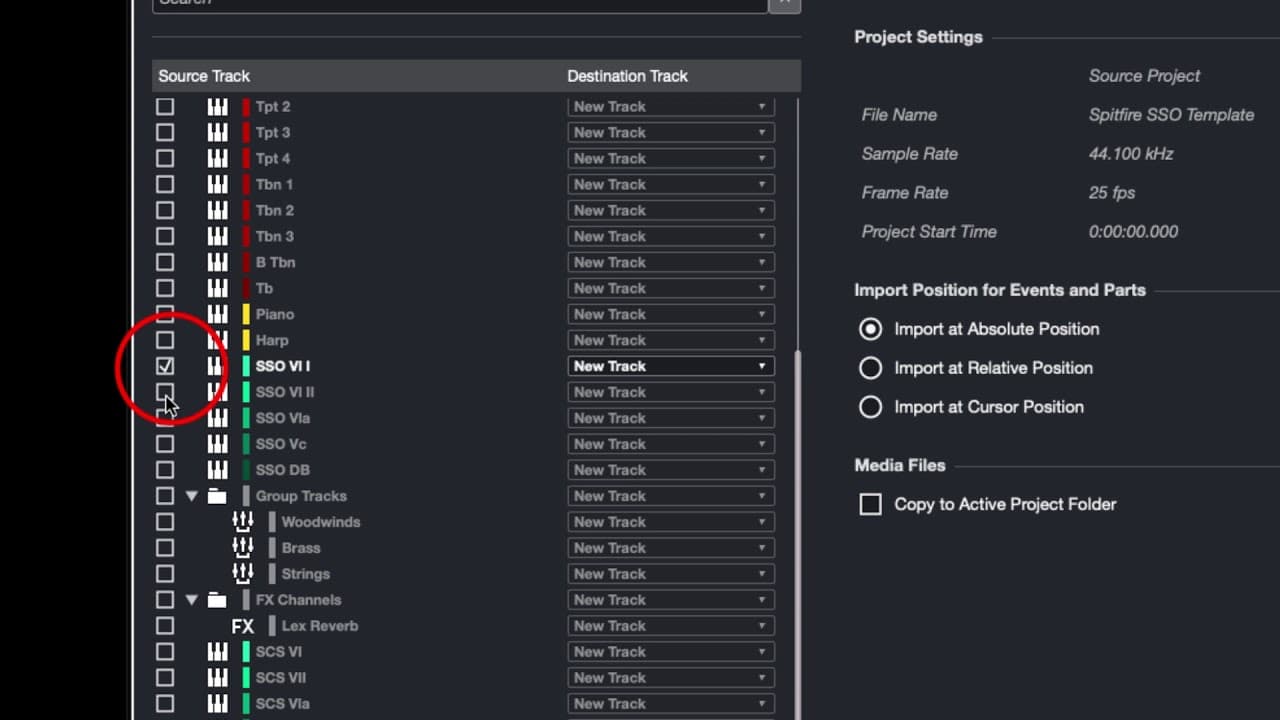Click the instrument icon of Tbn 2
Screen dimensions: 1280x720
click(217, 210)
